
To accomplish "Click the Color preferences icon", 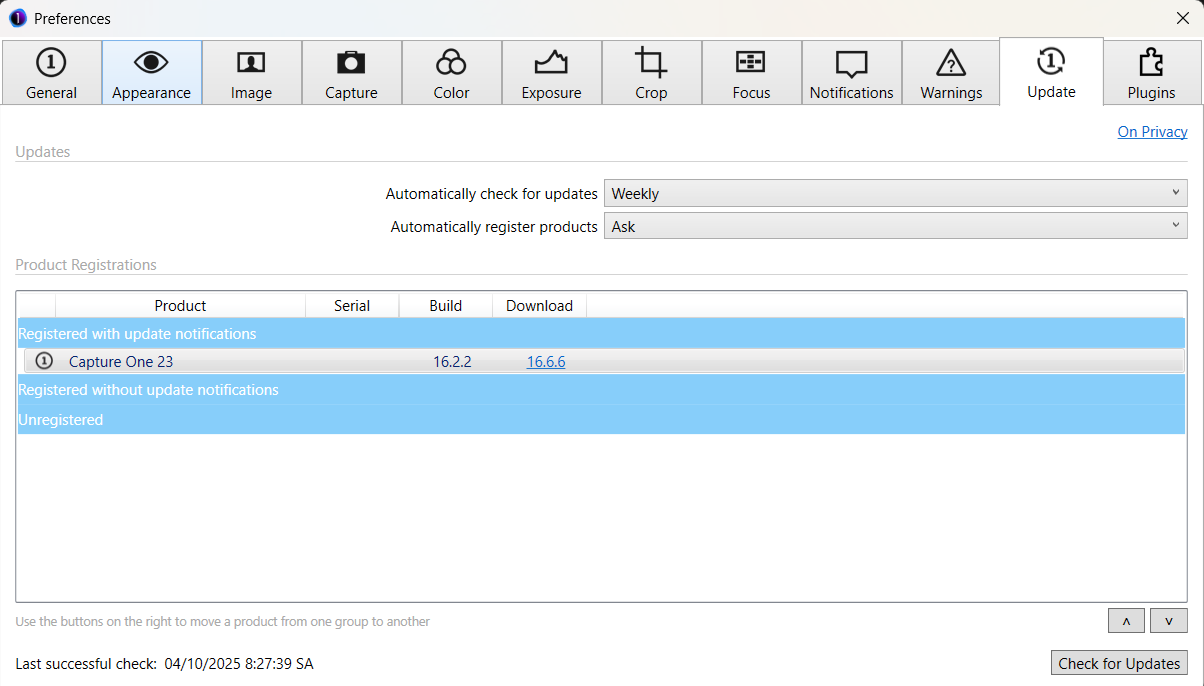I will [x=451, y=62].
